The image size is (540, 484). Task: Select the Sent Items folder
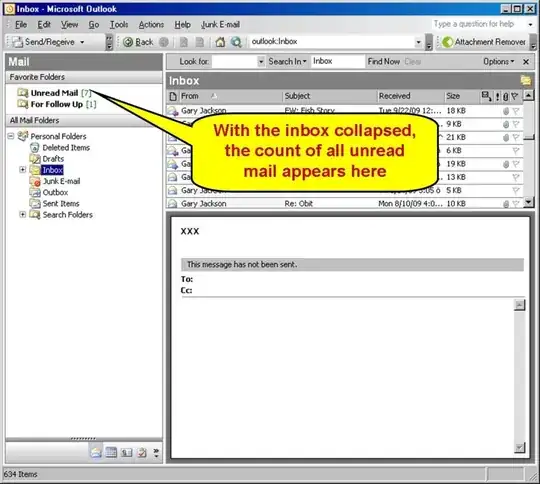54,204
